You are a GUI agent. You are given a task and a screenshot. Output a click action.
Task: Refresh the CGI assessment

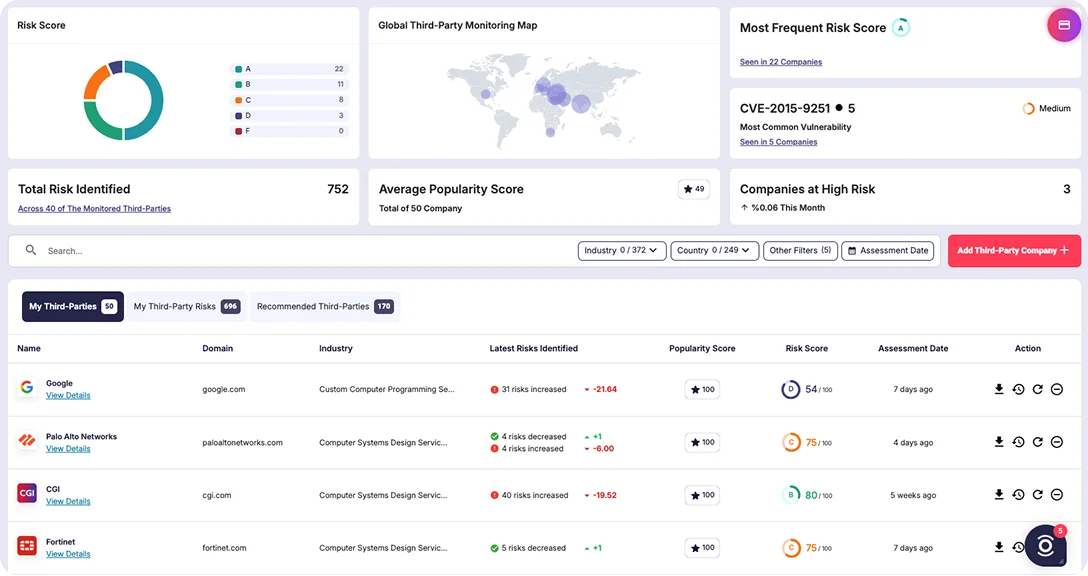[1037, 495]
